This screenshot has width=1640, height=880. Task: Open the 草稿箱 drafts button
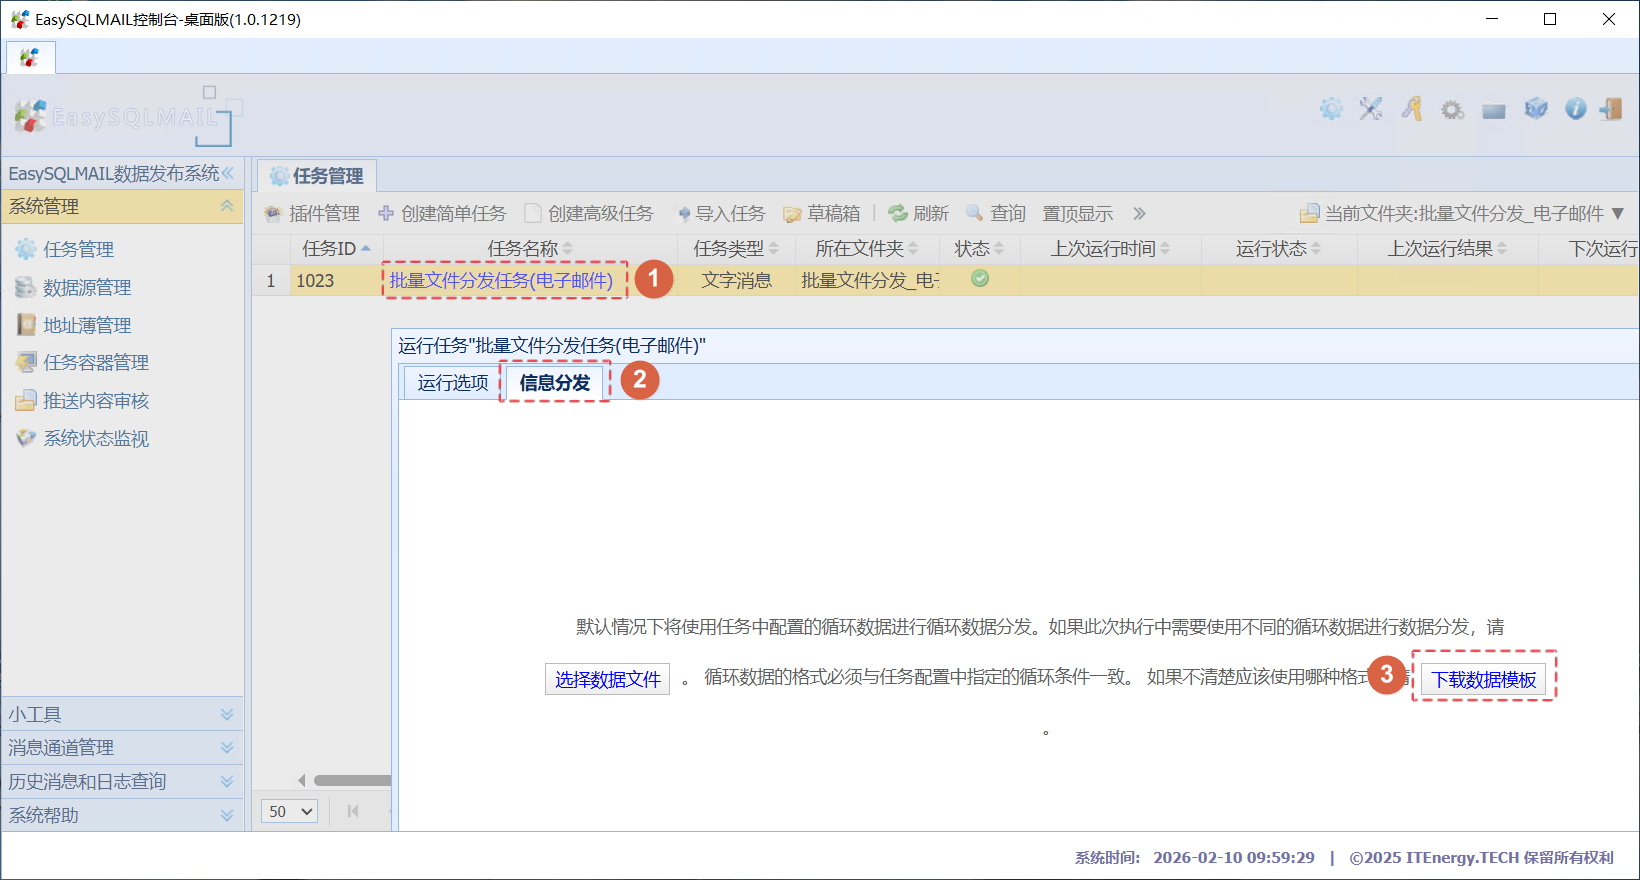coord(822,213)
